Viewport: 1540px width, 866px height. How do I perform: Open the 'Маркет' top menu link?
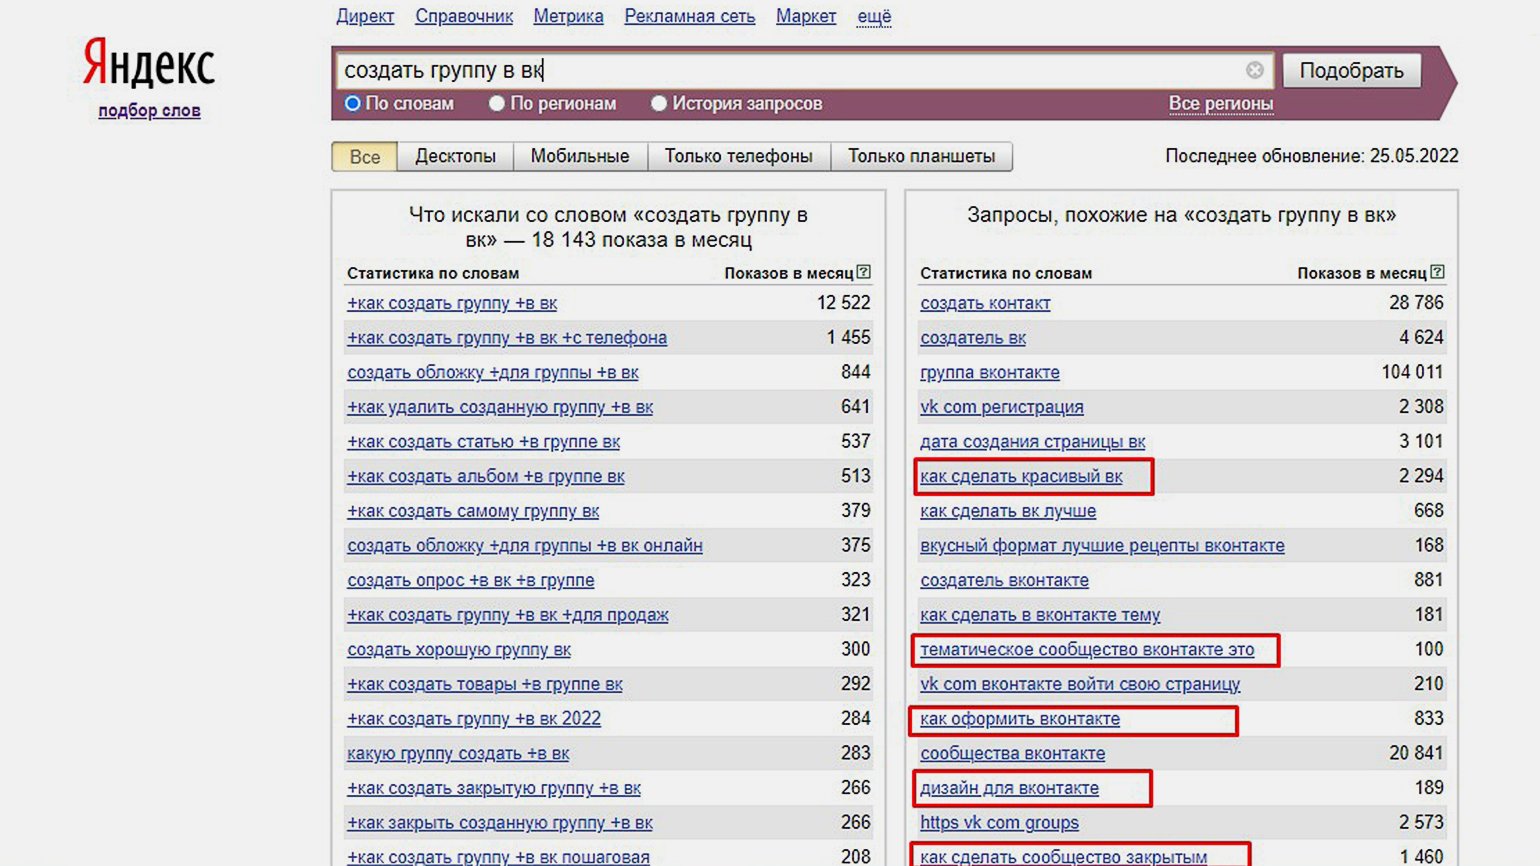(806, 16)
